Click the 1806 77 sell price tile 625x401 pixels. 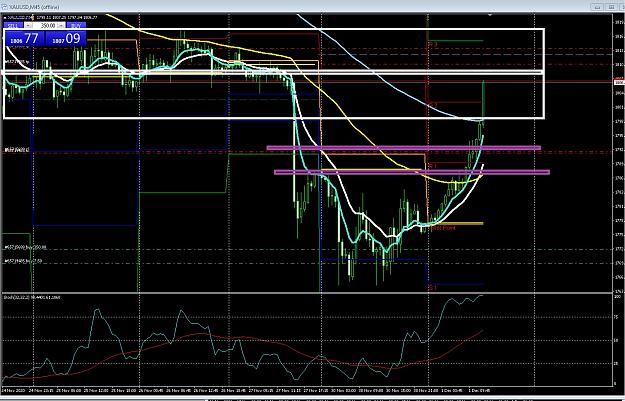(24, 39)
